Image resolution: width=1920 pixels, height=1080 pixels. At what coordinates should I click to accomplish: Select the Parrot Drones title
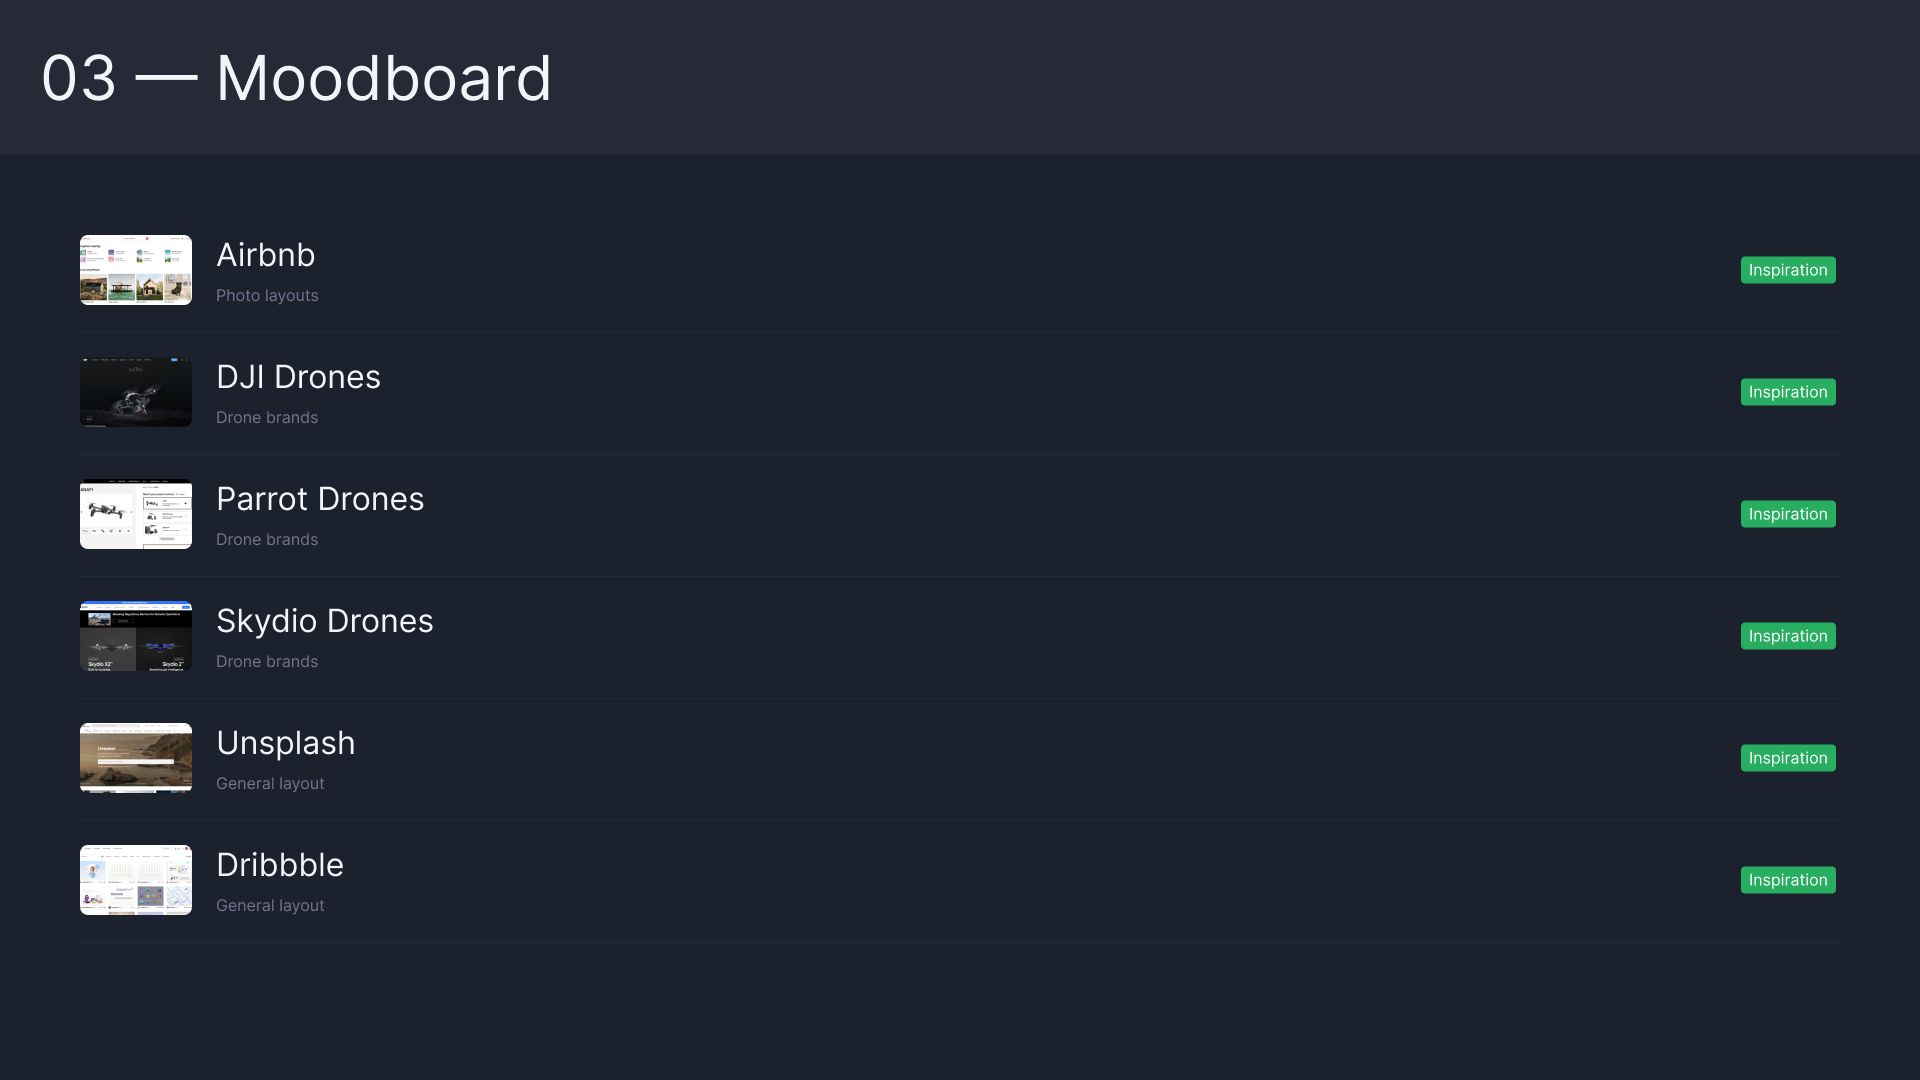(x=320, y=499)
